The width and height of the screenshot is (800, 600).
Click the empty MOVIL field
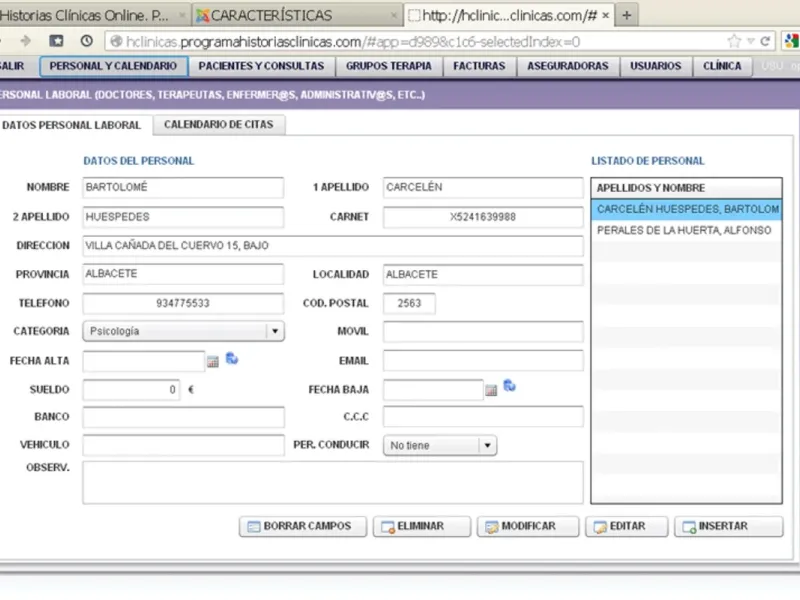[x=483, y=332]
